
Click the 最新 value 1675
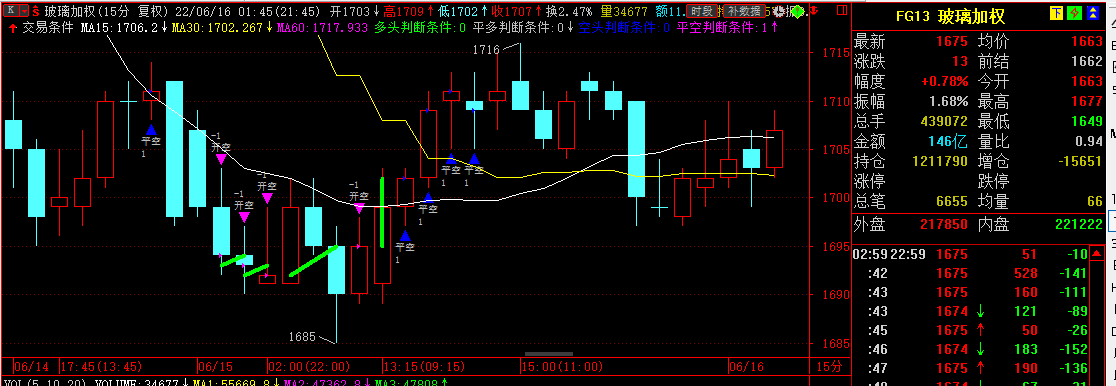click(951, 42)
